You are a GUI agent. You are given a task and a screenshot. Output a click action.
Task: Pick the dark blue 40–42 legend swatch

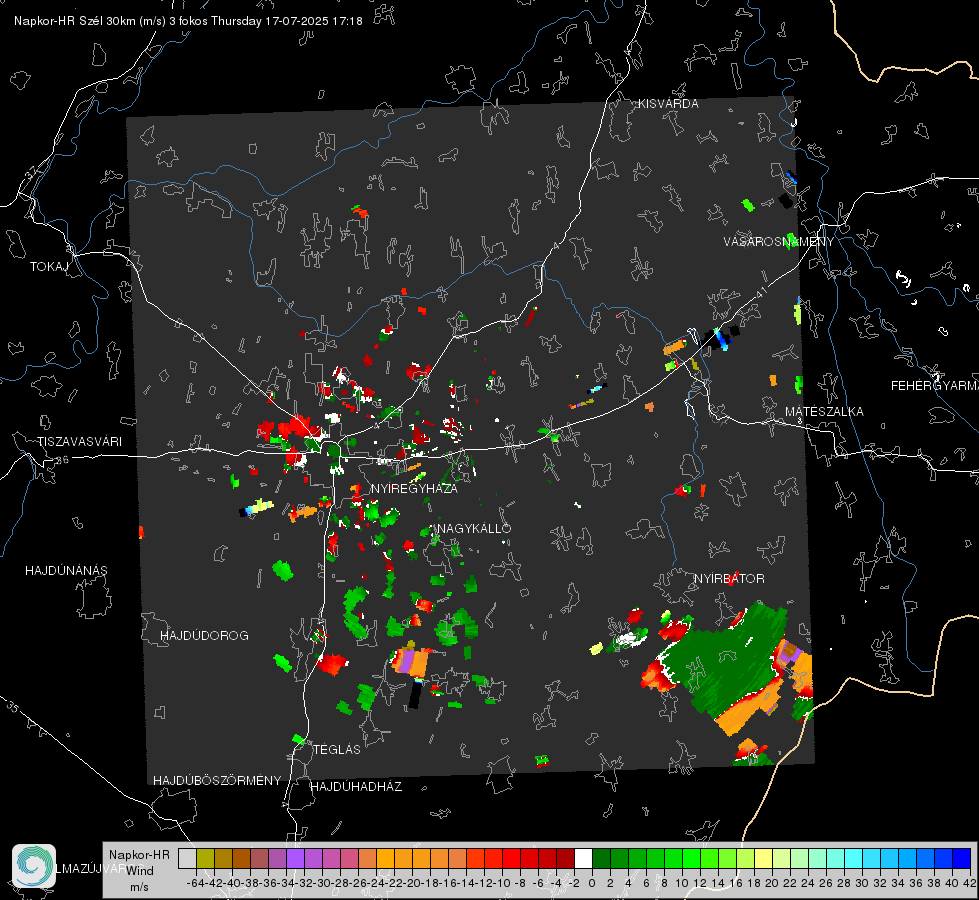coord(962,858)
